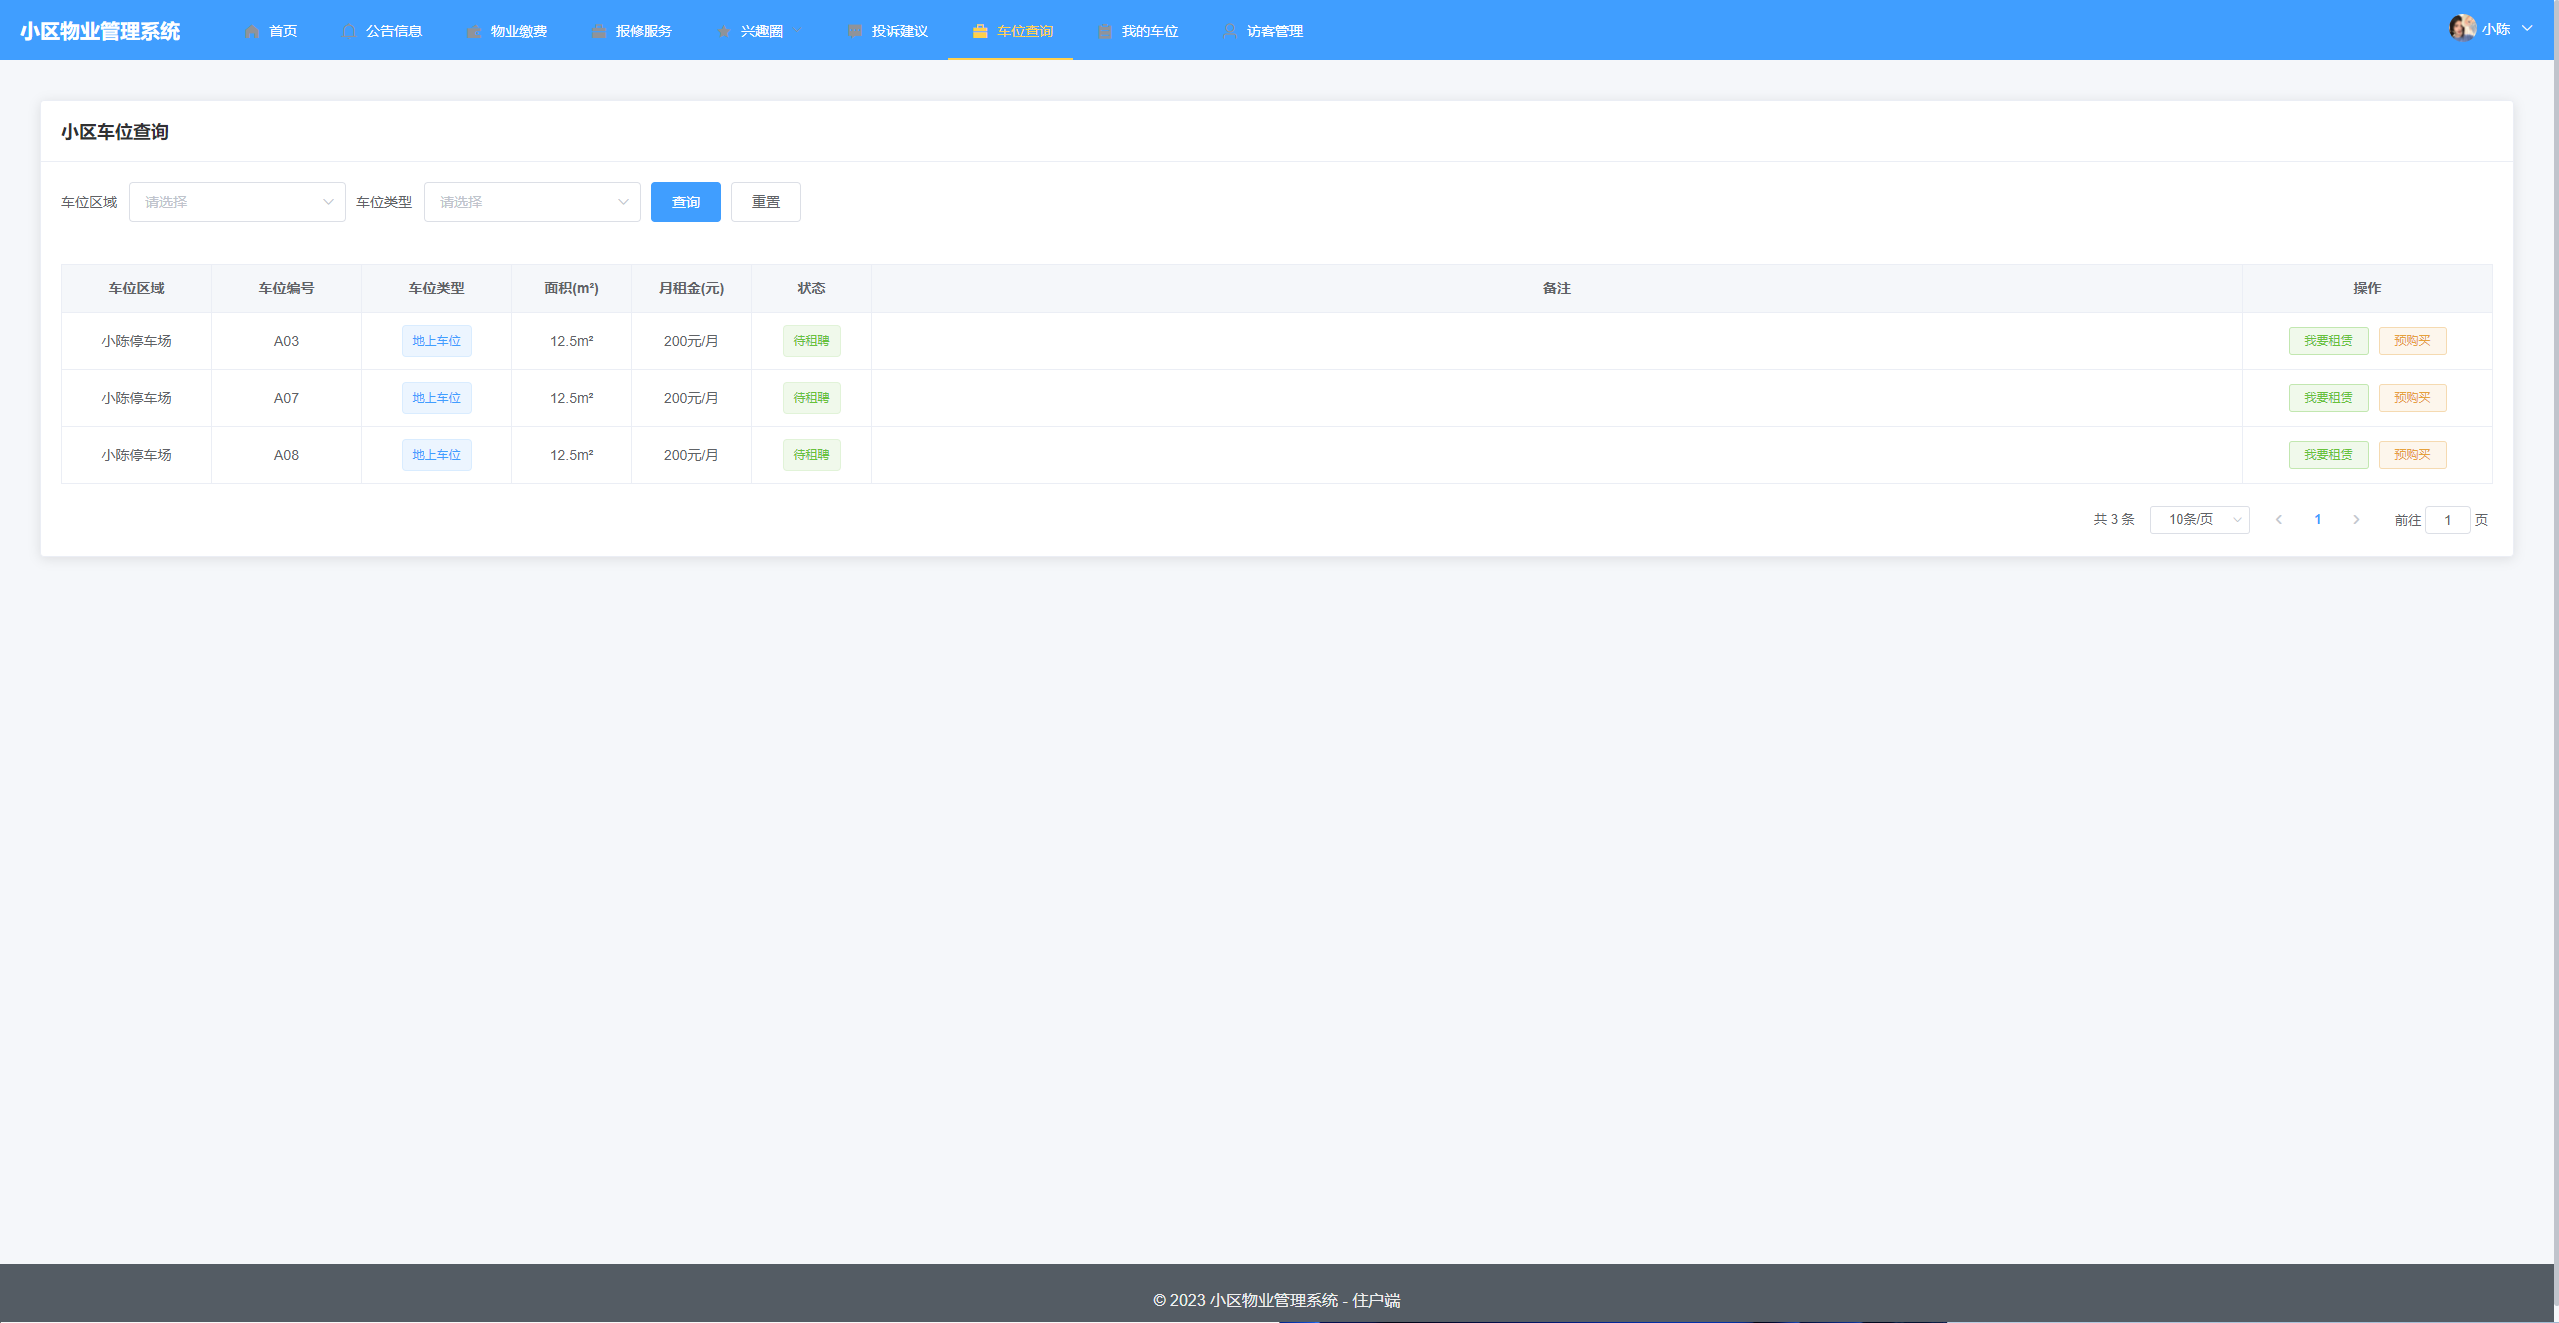2559x1323 pixels.
Task: Click the repair service icon
Action: [599, 31]
